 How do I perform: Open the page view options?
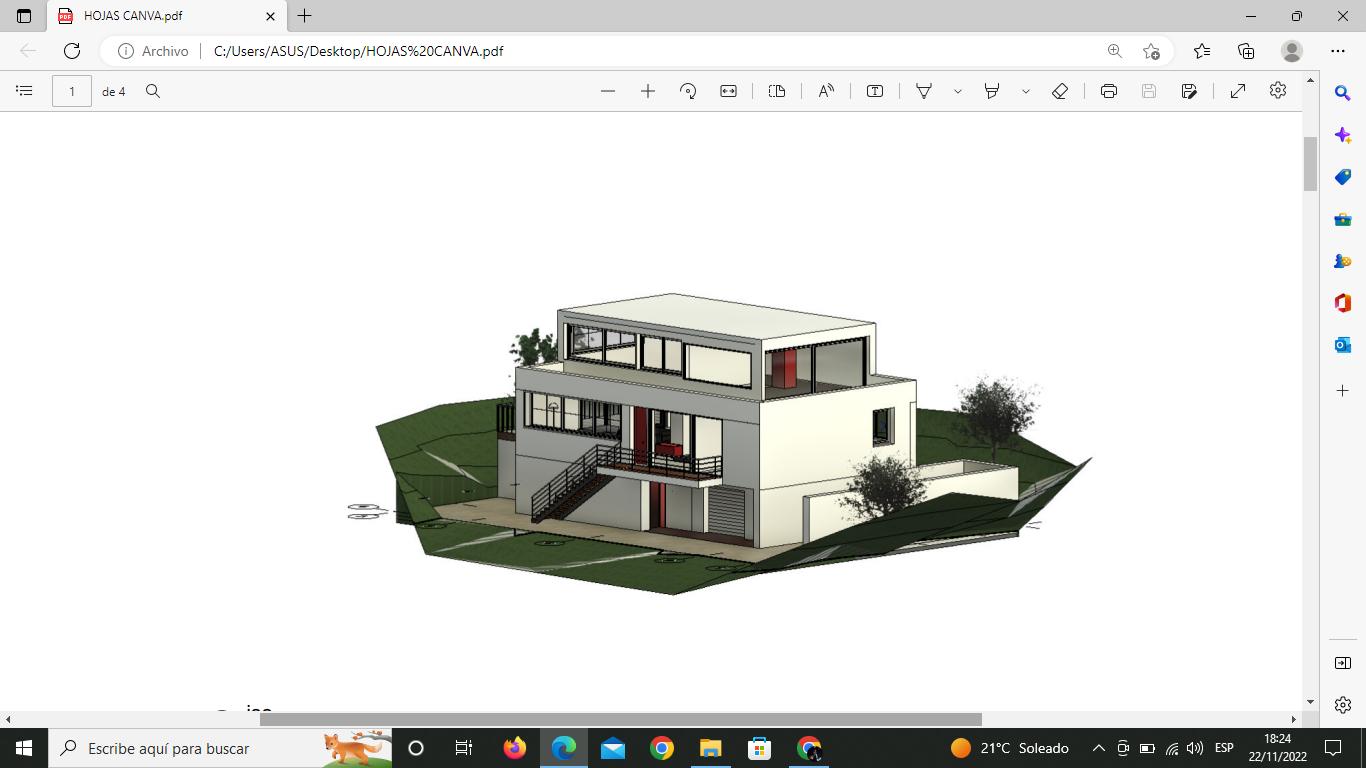(777, 91)
